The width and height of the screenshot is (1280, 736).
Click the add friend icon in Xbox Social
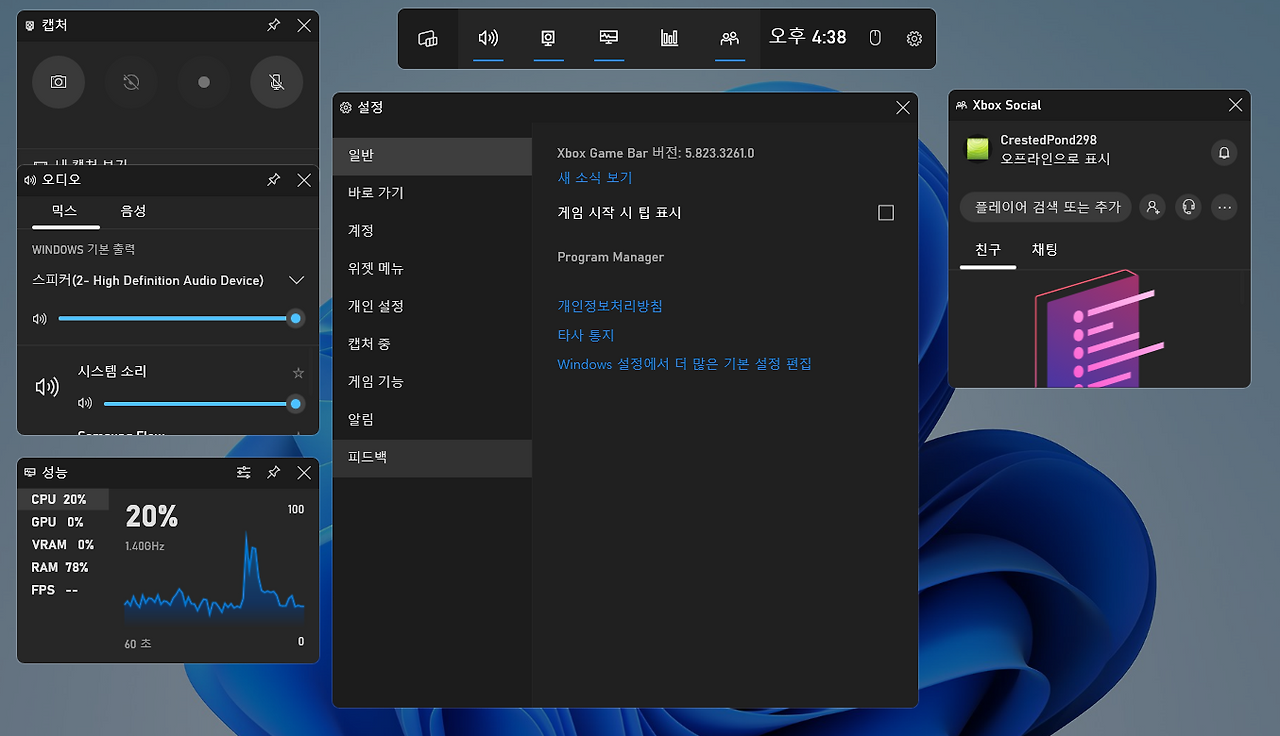(1153, 207)
